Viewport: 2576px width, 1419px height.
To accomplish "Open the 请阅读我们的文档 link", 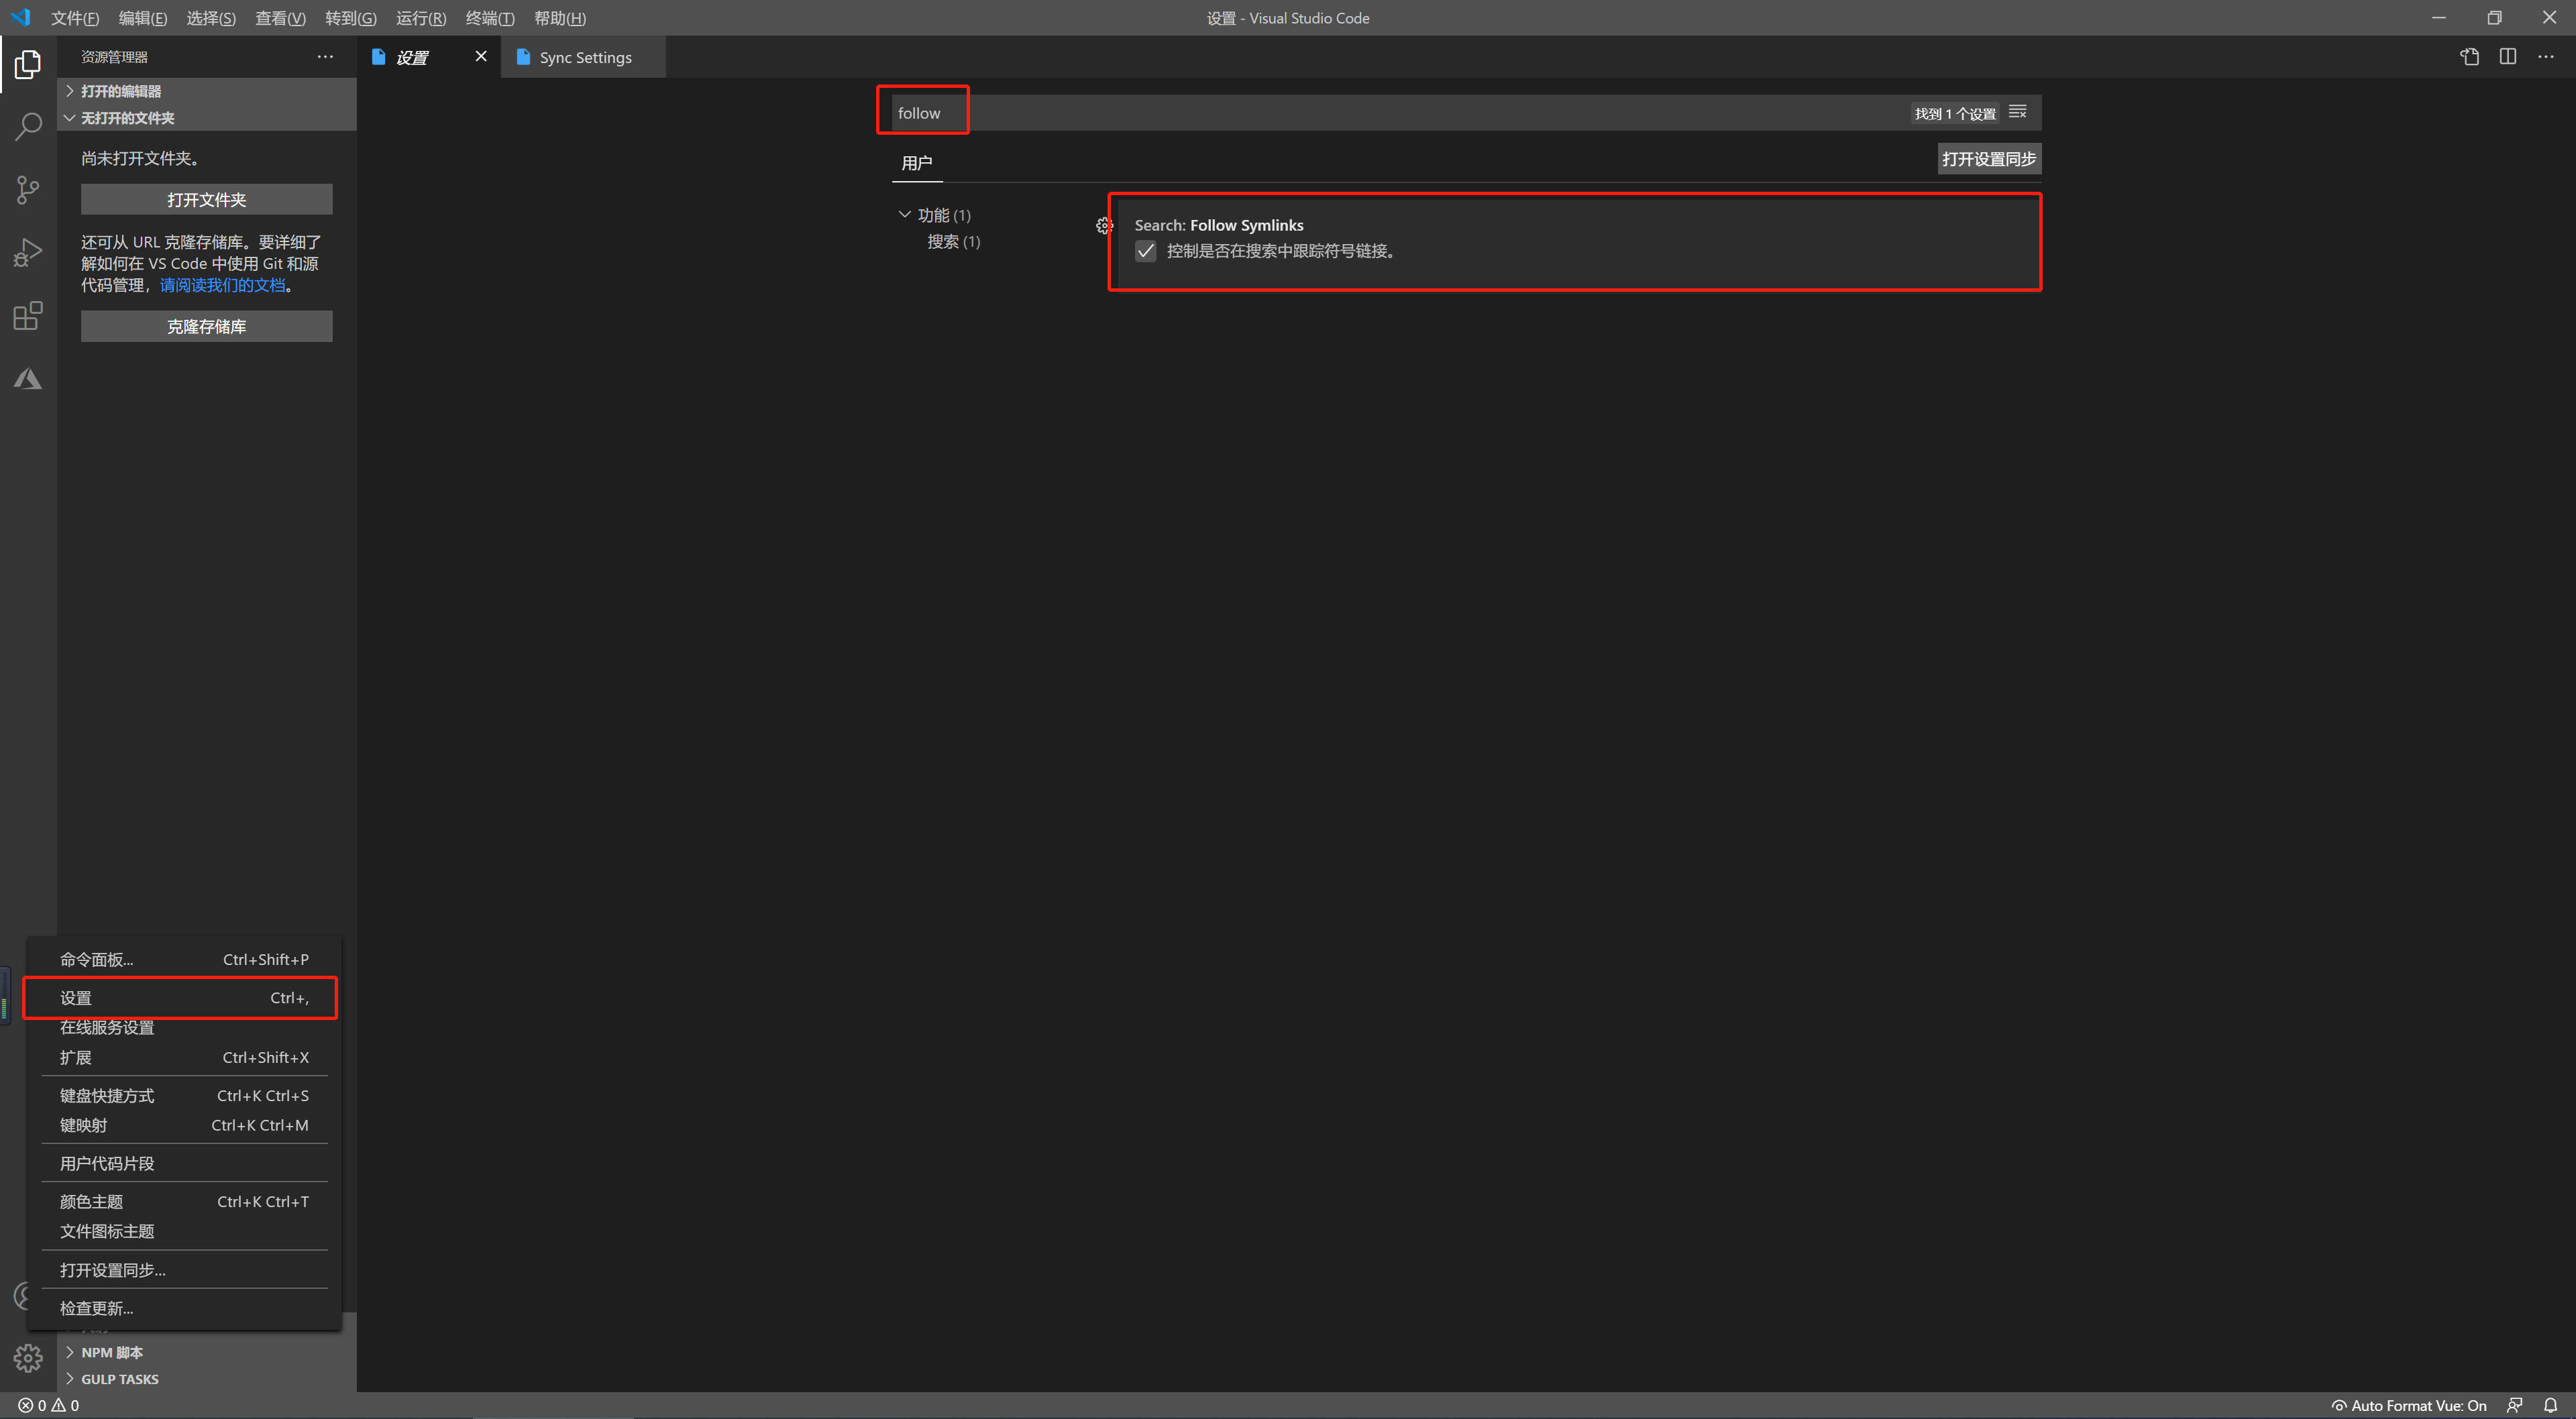I will [222, 285].
